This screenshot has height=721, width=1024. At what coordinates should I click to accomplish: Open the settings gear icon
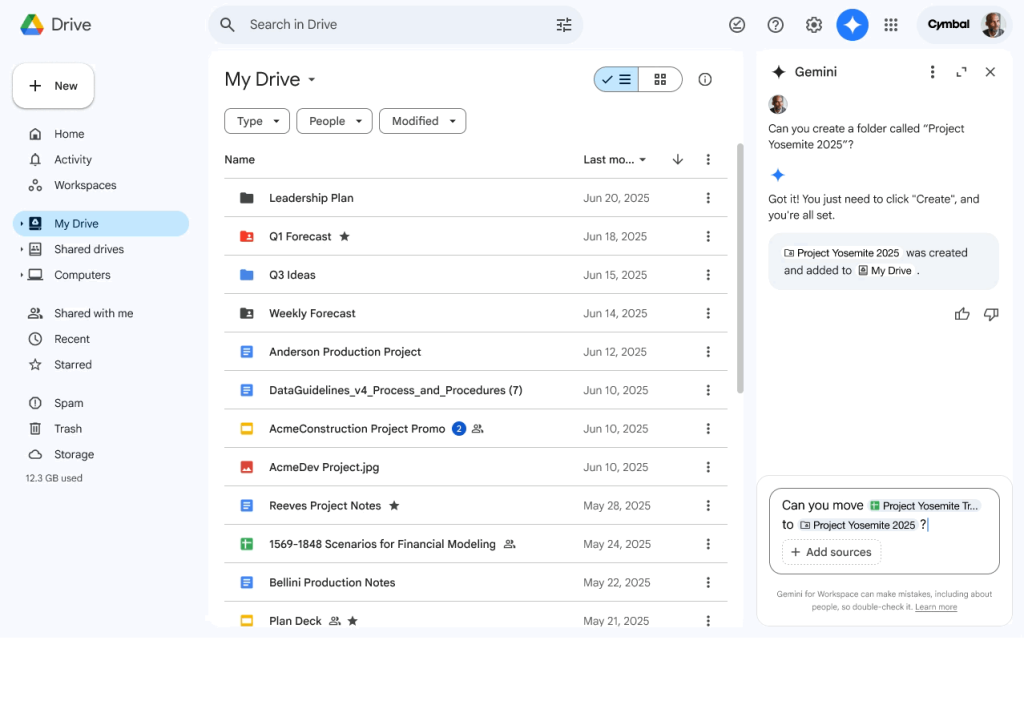coord(814,25)
